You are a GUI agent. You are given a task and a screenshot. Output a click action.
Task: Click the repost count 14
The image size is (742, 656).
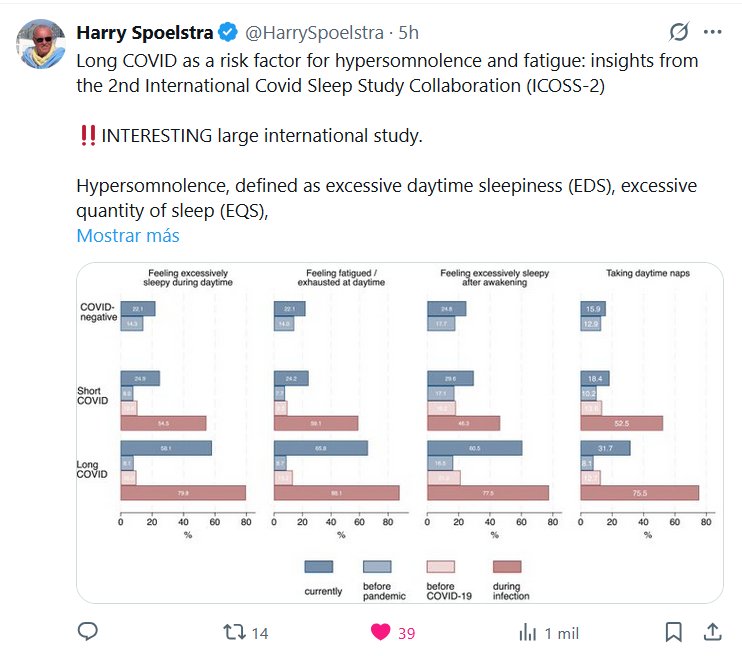pyautogui.click(x=260, y=632)
